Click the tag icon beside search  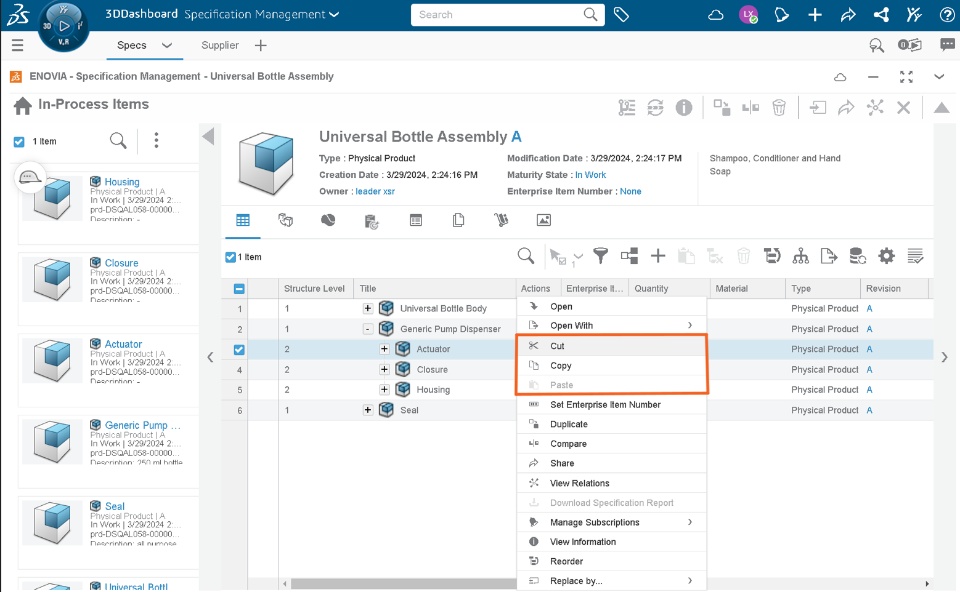point(621,15)
